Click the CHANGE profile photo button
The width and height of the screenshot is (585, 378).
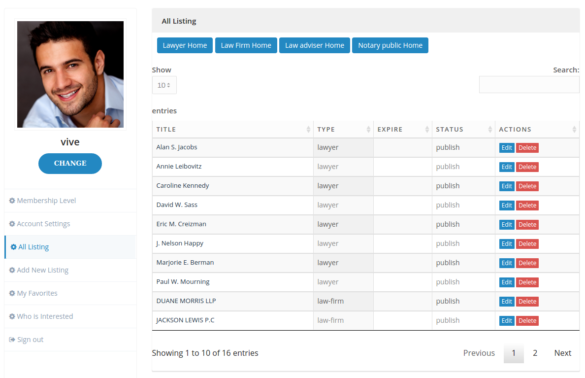70,163
